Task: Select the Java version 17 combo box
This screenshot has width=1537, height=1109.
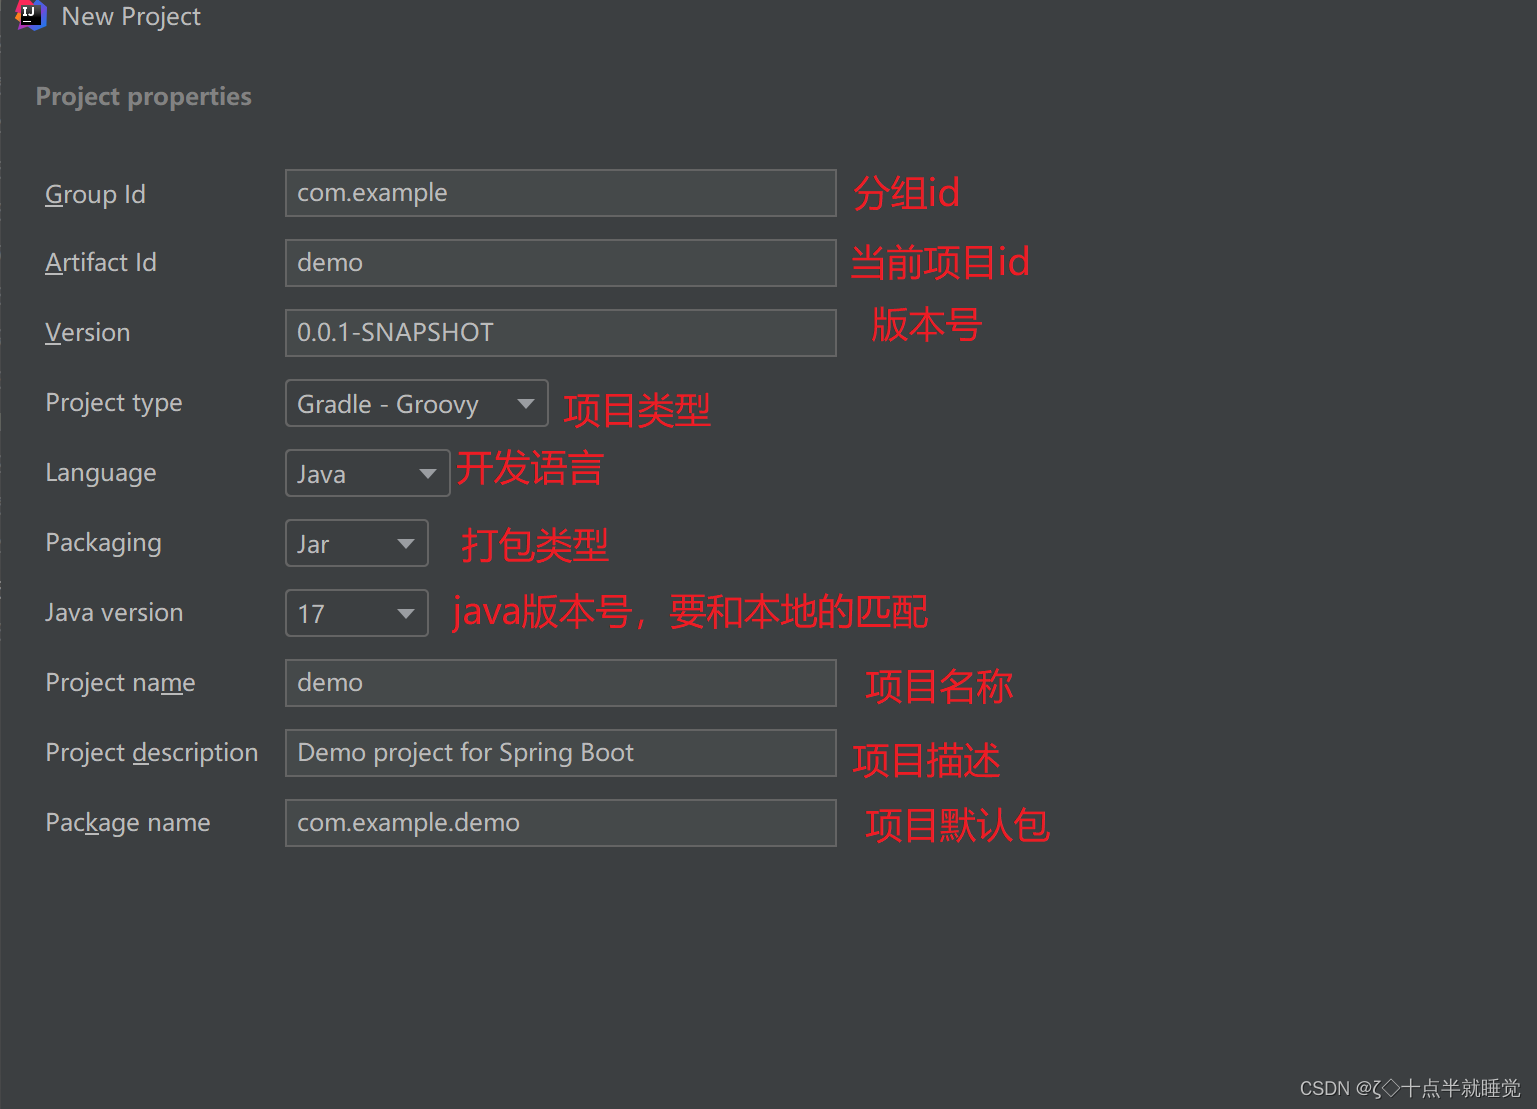Action: point(357,613)
